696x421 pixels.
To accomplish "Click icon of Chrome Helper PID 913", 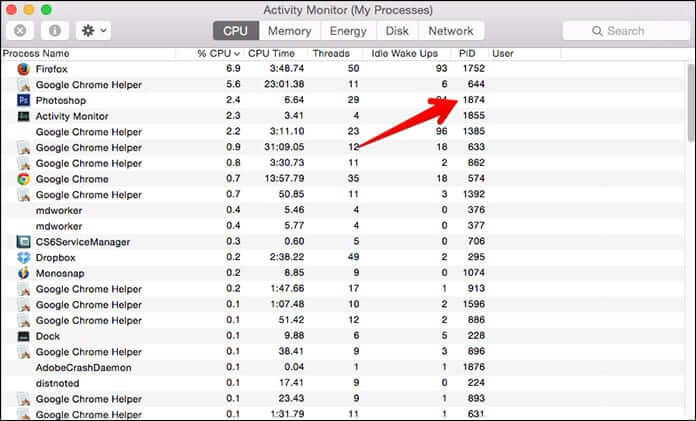I will click(x=23, y=289).
